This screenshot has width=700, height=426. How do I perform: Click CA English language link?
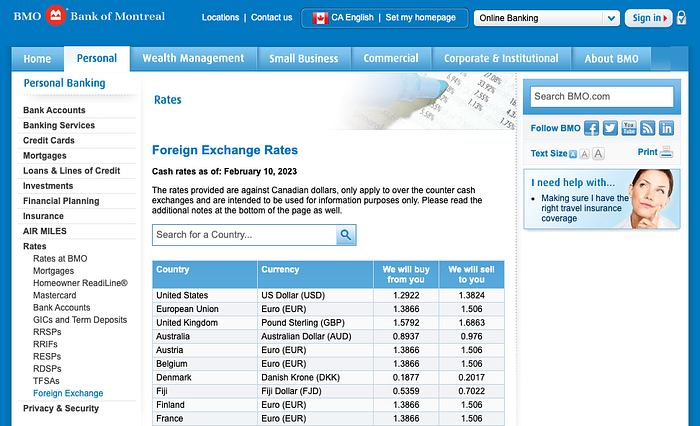pos(352,17)
